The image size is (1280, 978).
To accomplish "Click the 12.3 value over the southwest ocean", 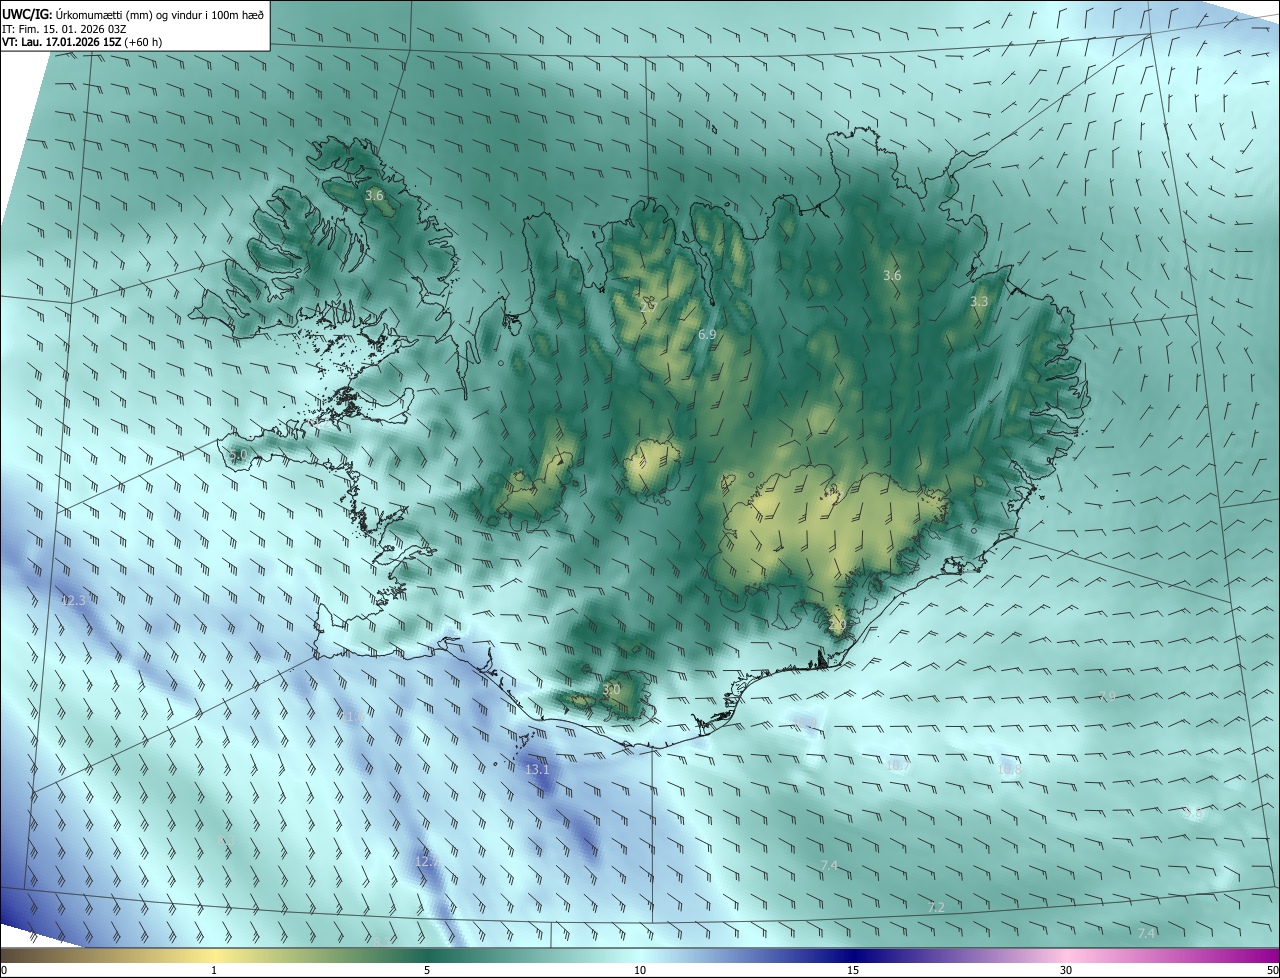I will click(x=73, y=600).
